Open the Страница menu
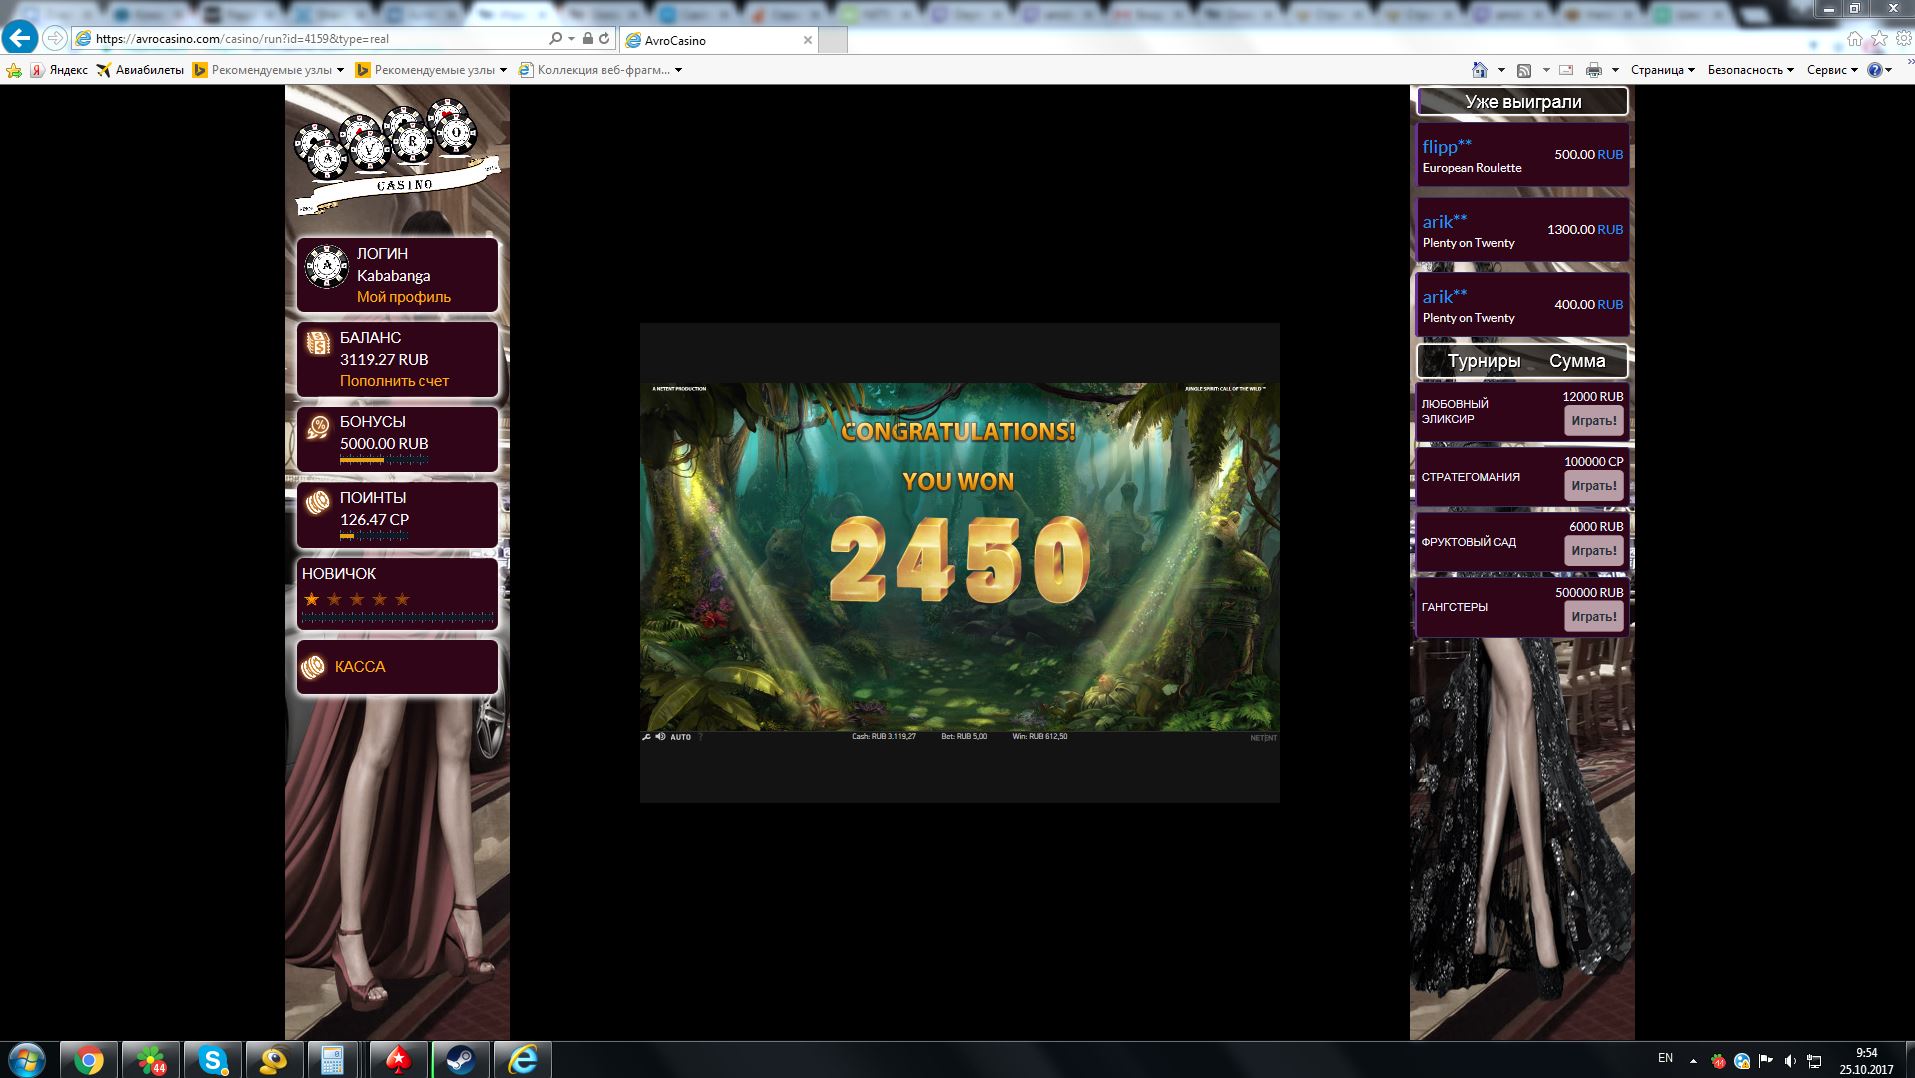Screen dimensions: 1915x1078 pyautogui.click(x=1662, y=70)
